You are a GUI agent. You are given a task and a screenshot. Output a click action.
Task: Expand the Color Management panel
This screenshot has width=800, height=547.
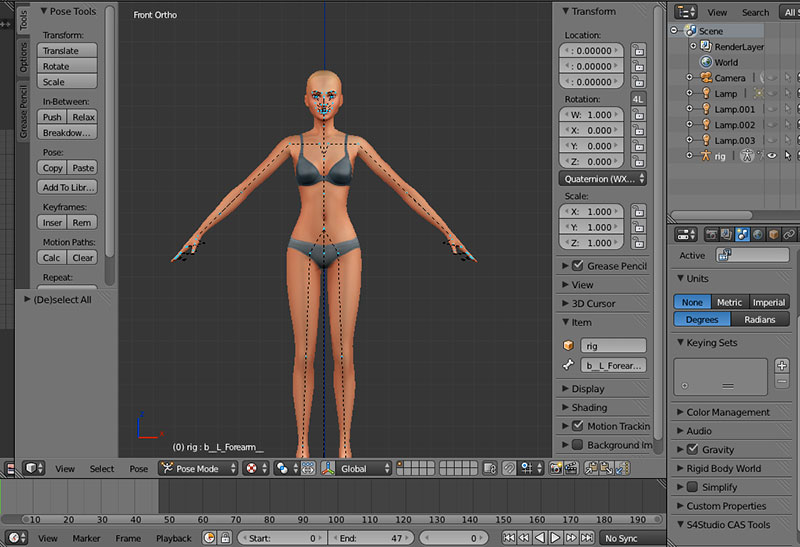click(727, 412)
